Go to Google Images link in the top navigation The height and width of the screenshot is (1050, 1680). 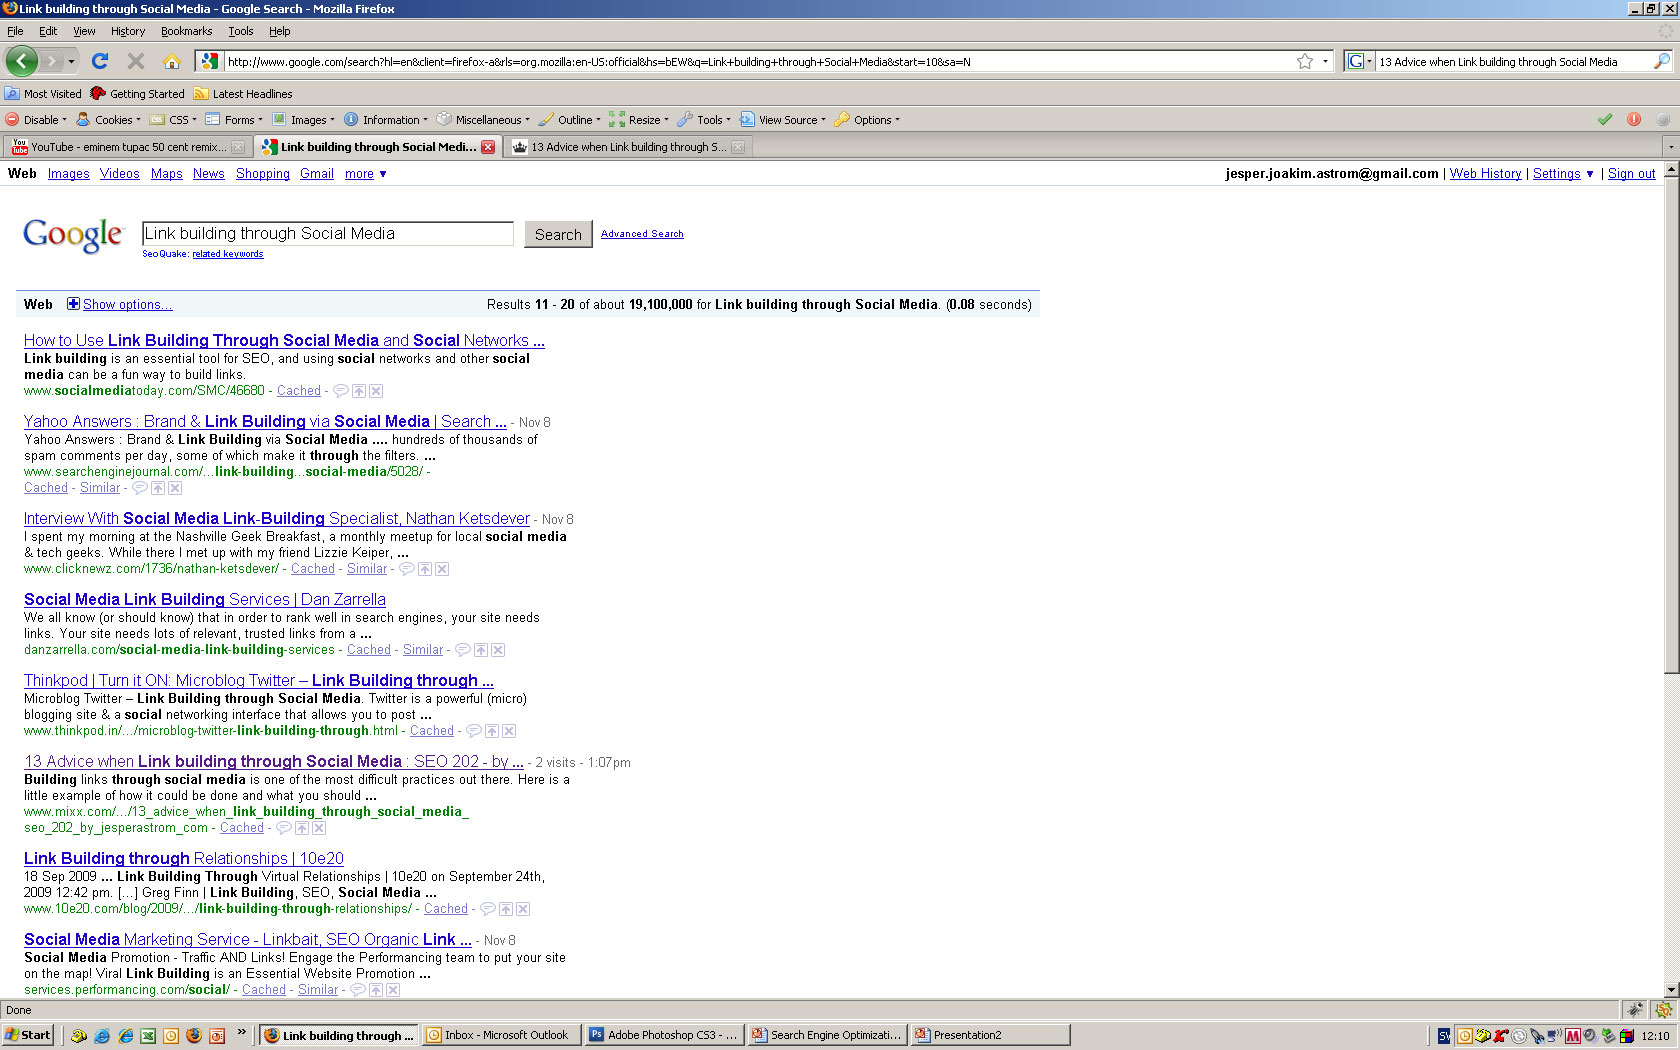pos(69,174)
